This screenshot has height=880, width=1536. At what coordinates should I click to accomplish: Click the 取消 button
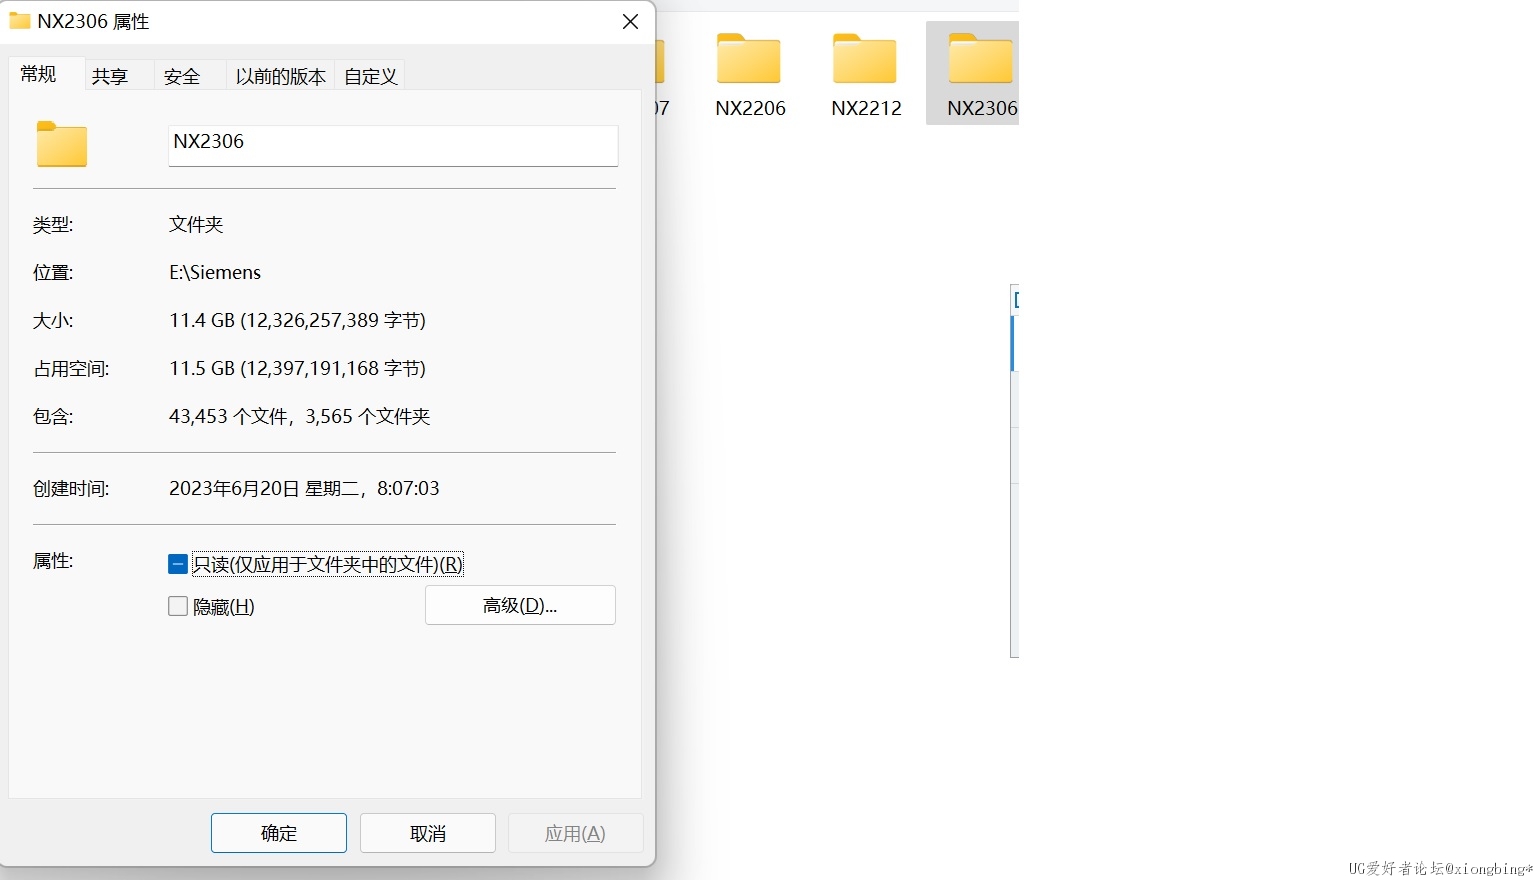pos(428,833)
